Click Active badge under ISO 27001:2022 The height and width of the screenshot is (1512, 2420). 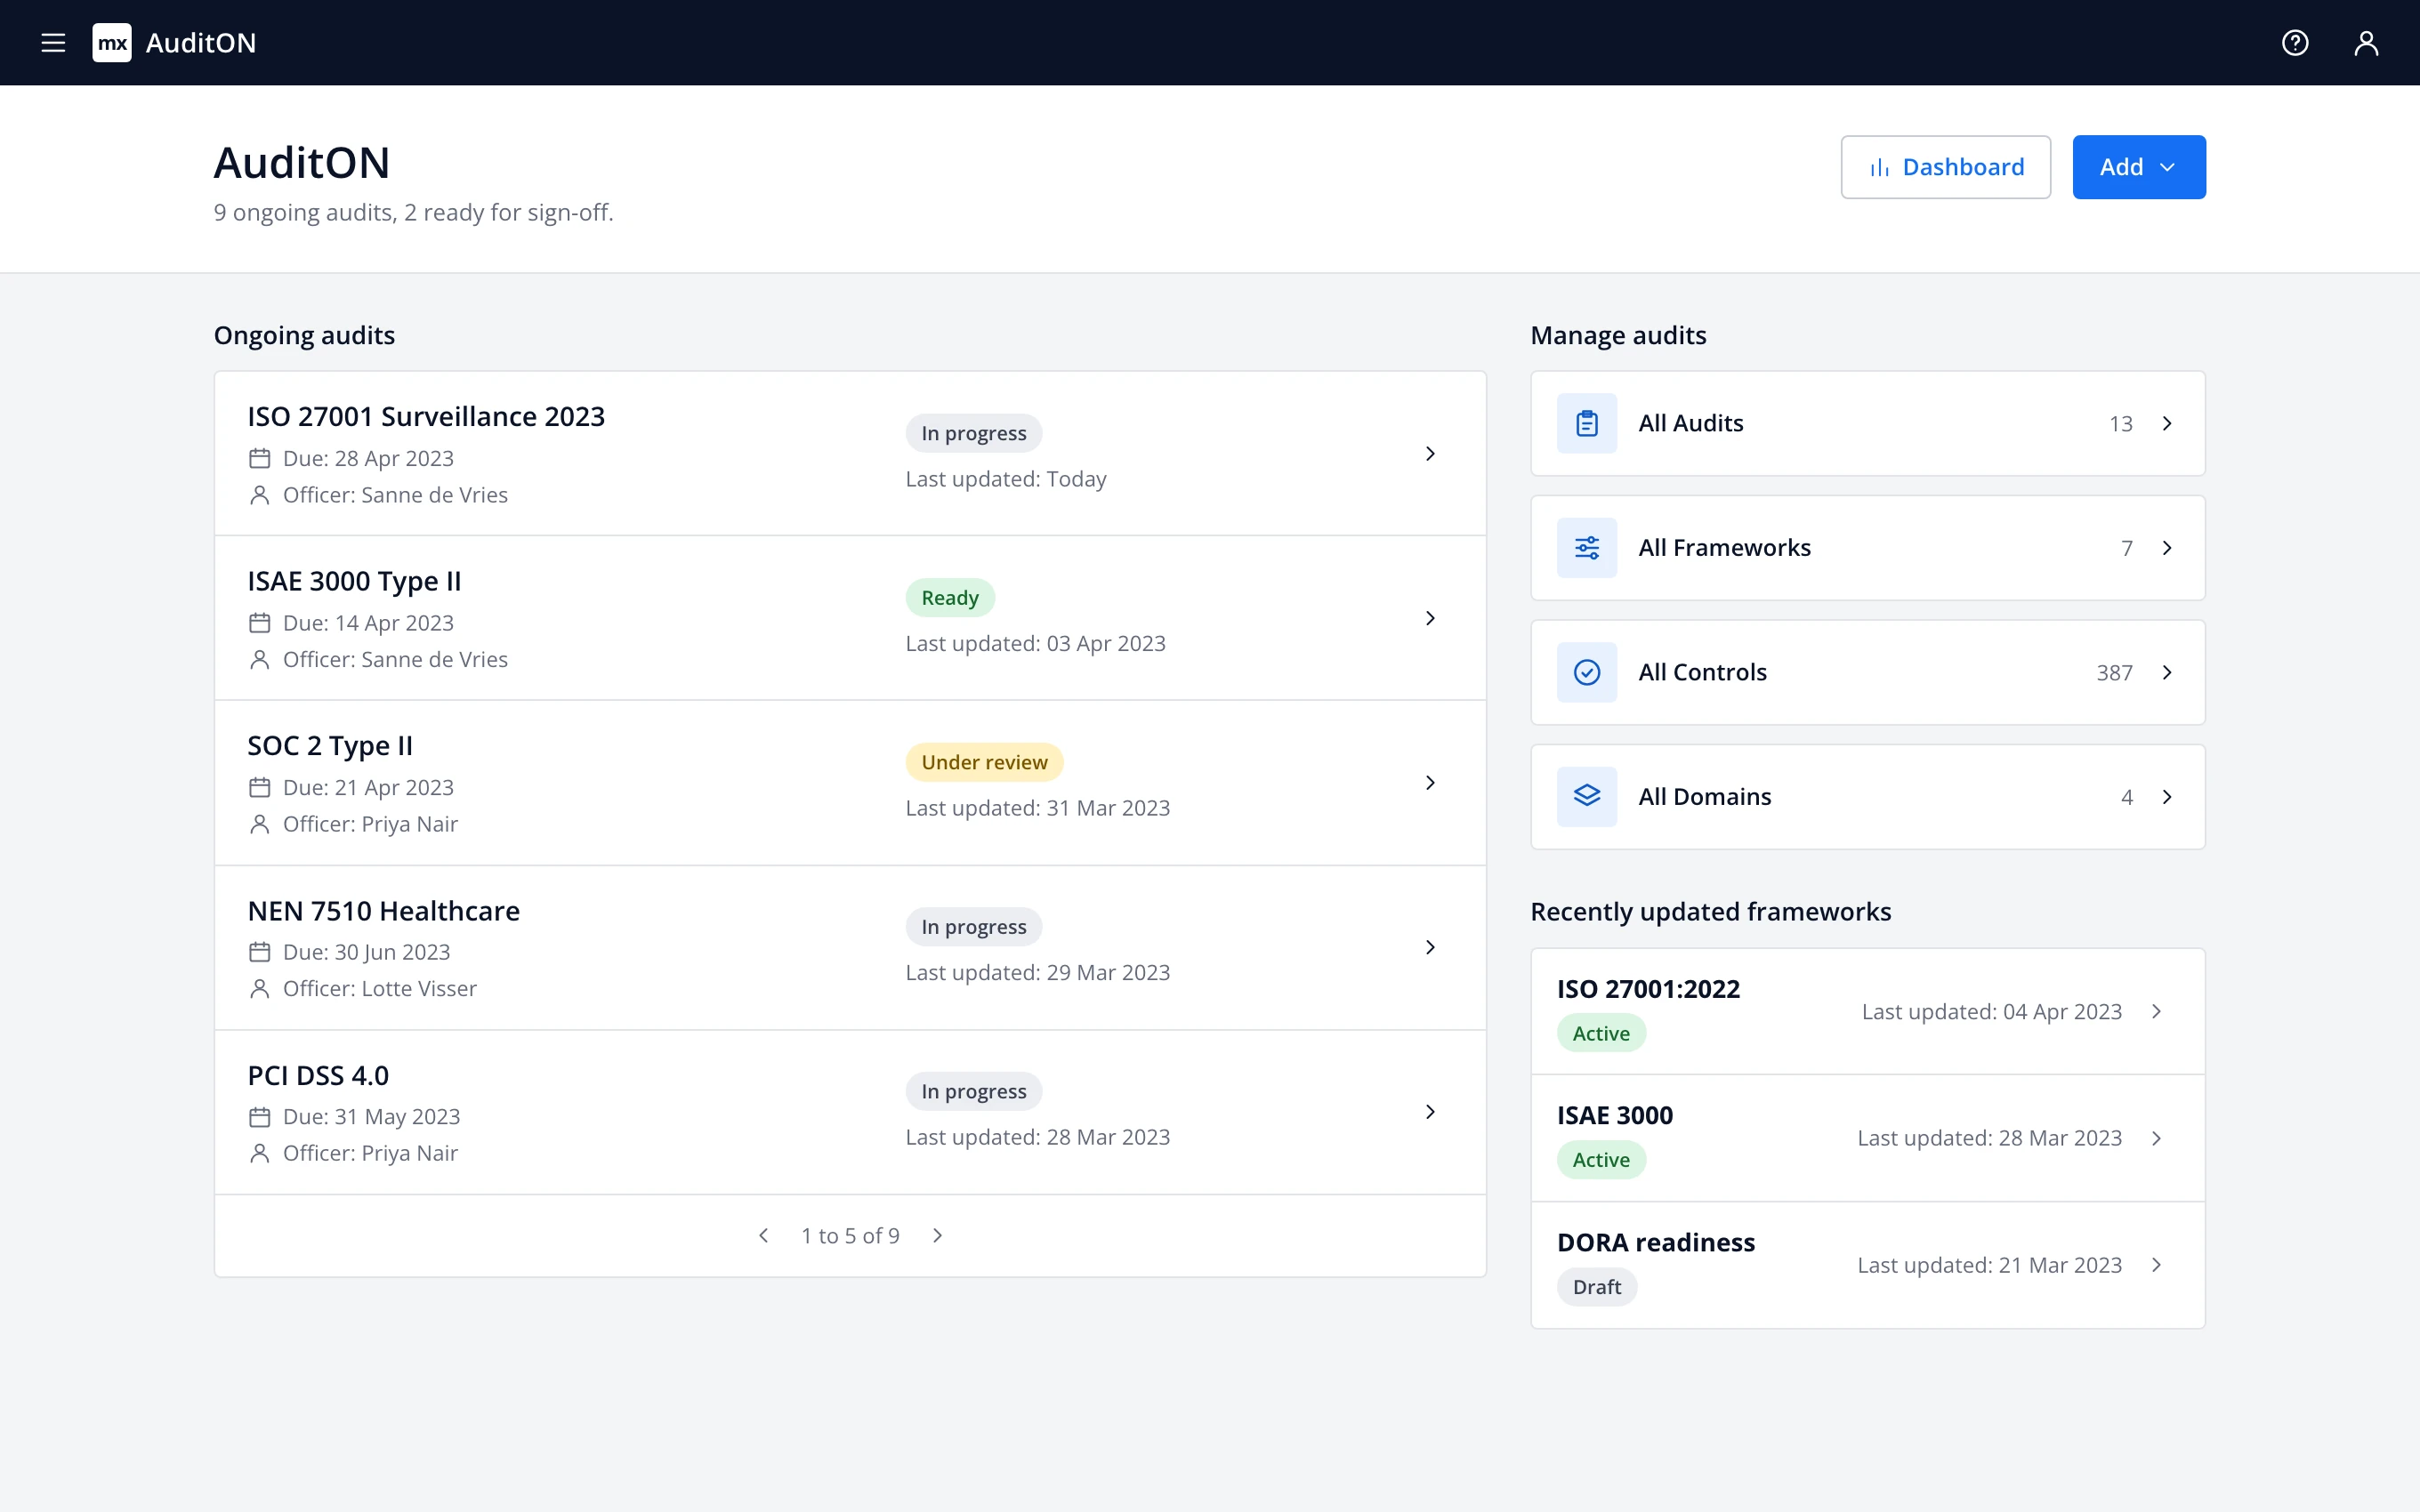click(x=1601, y=1033)
